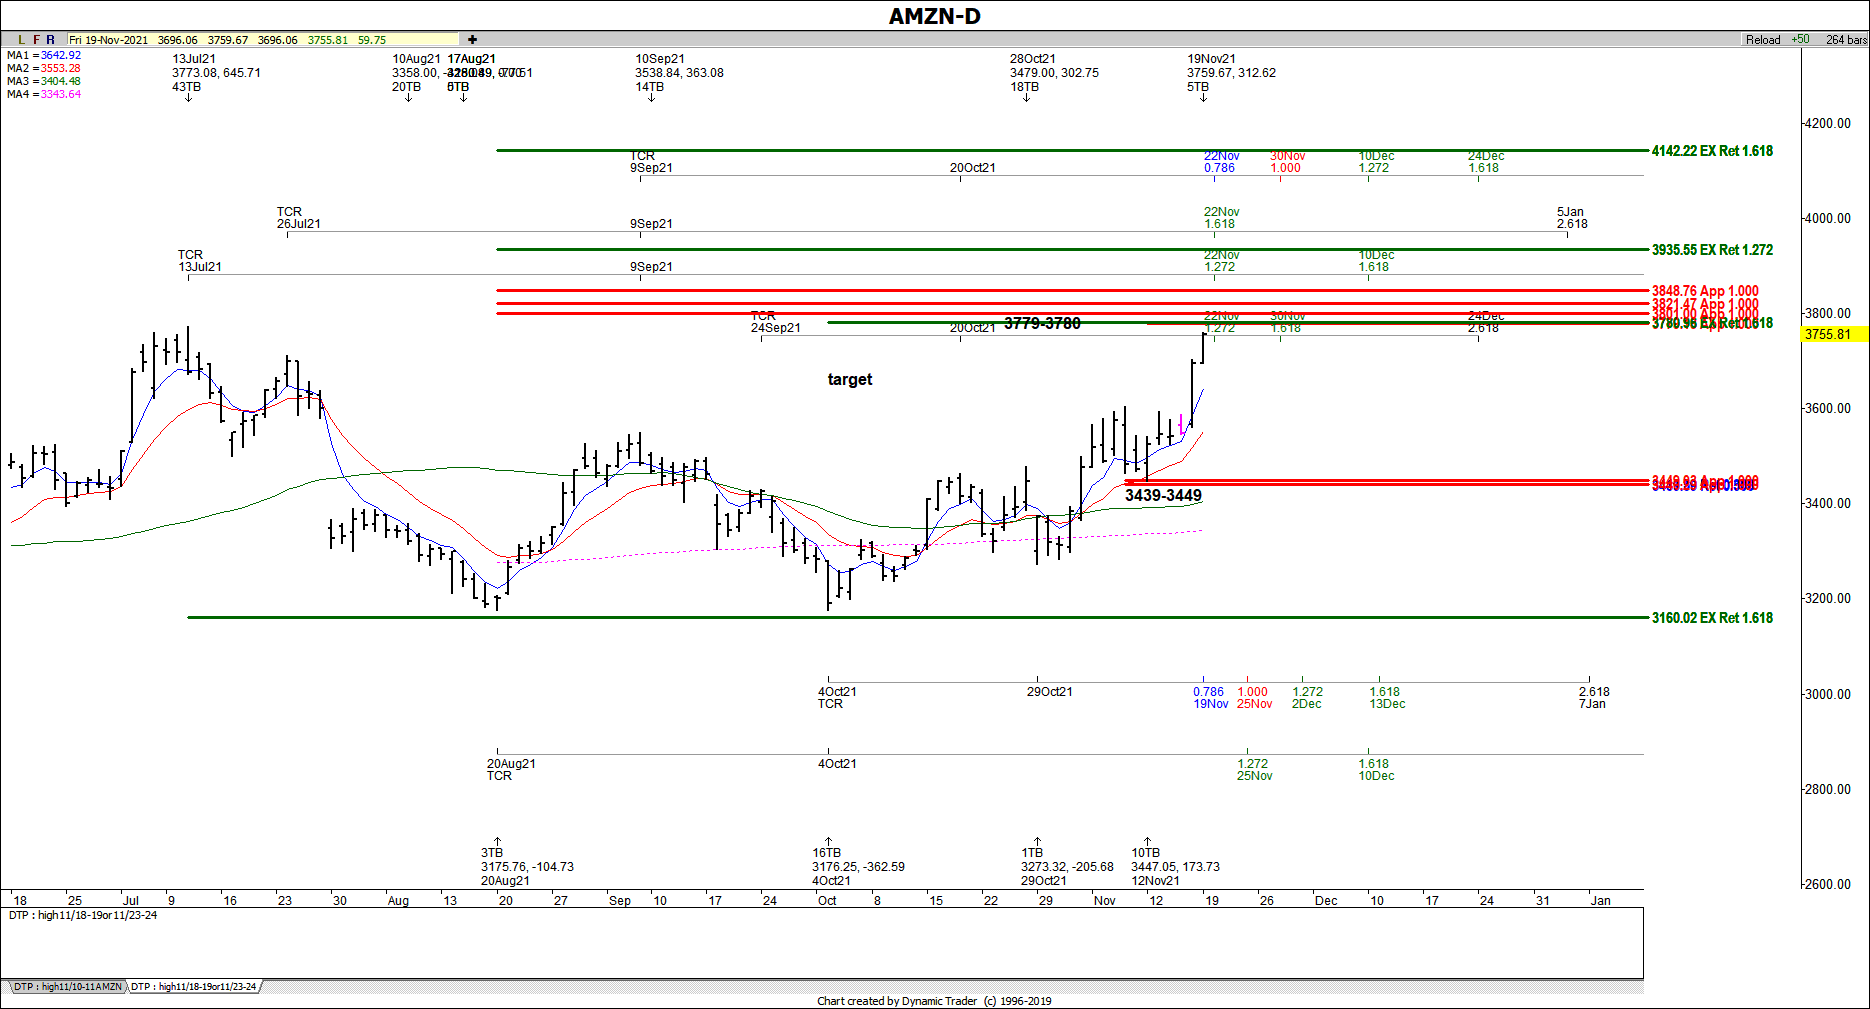This screenshot has width=1870, height=1009.
Task: Click the TCR 26Jul21 time cycle label
Action: point(299,218)
